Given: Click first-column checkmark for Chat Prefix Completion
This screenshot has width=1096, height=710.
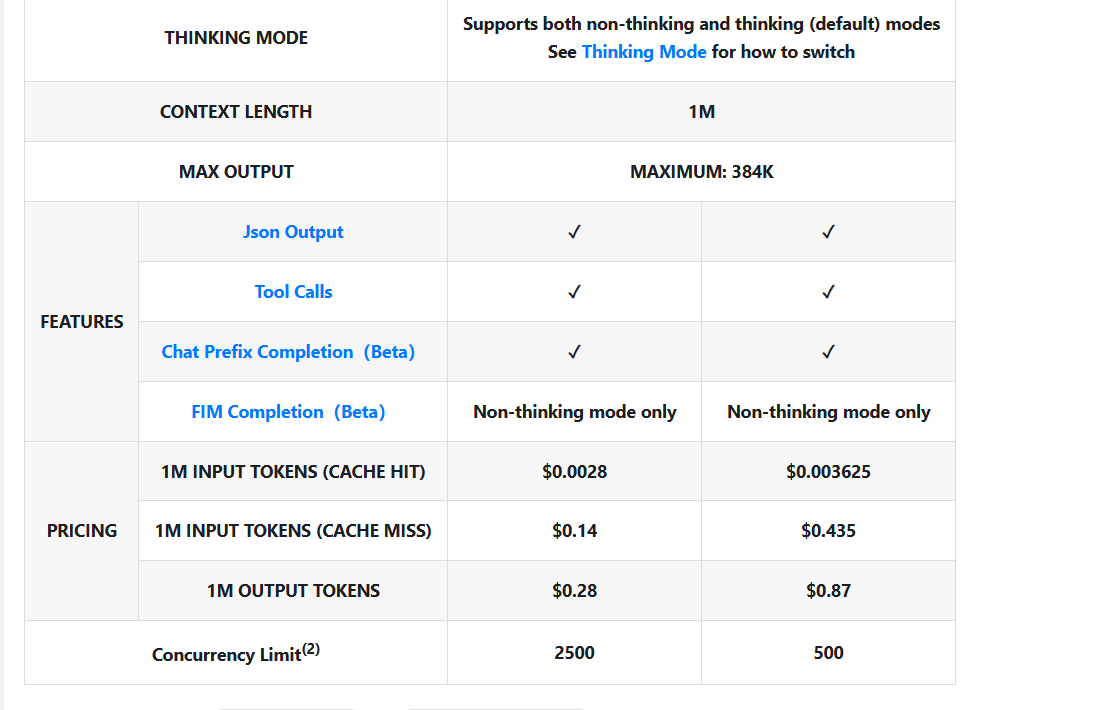Looking at the screenshot, I should (x=575, y=352).
